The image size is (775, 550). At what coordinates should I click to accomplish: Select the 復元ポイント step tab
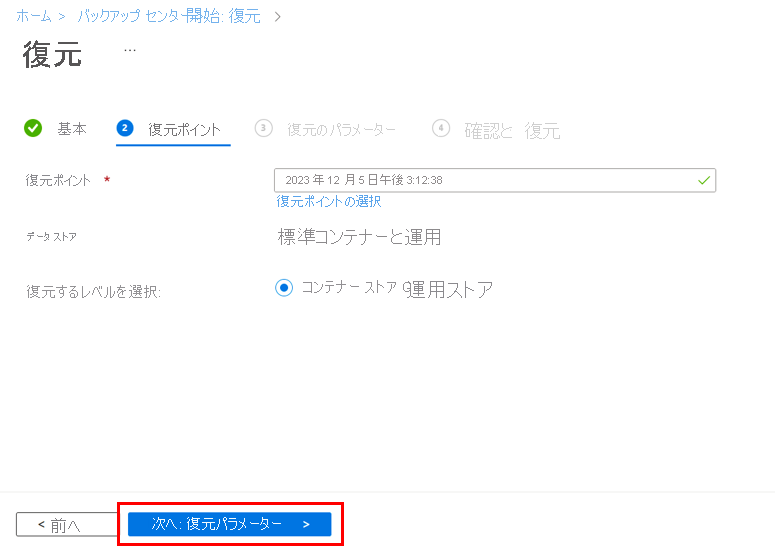point(184,129)
